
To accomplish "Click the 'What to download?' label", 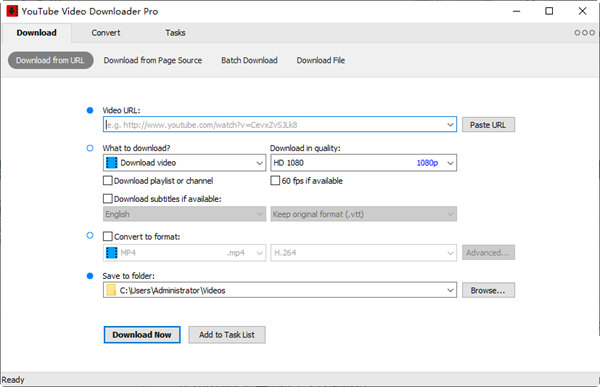I will pyautogui.click(x=136, y=148).
